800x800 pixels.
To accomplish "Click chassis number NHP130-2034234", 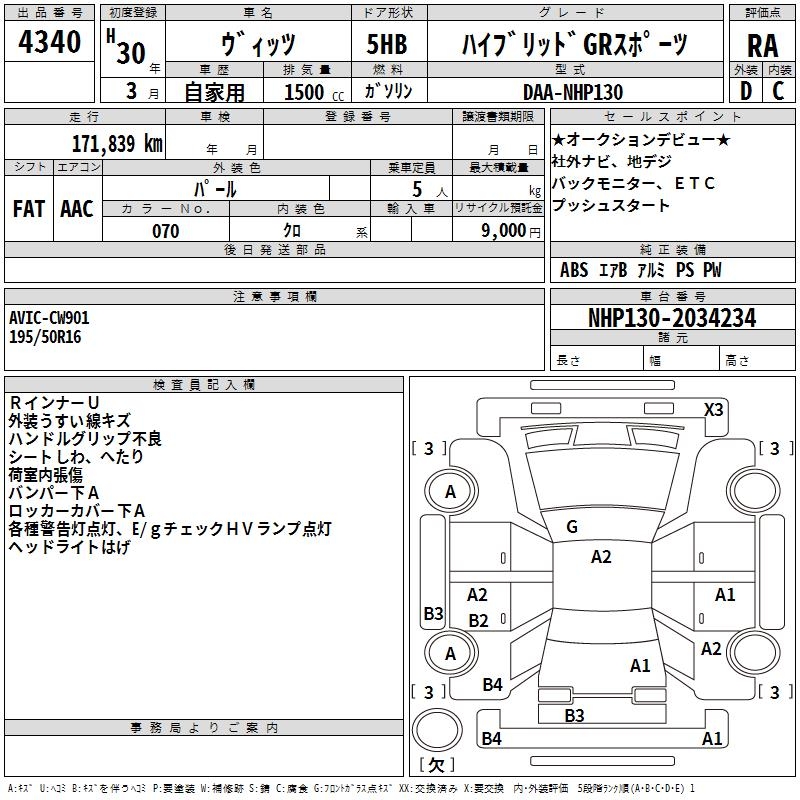I will point(672,319).
